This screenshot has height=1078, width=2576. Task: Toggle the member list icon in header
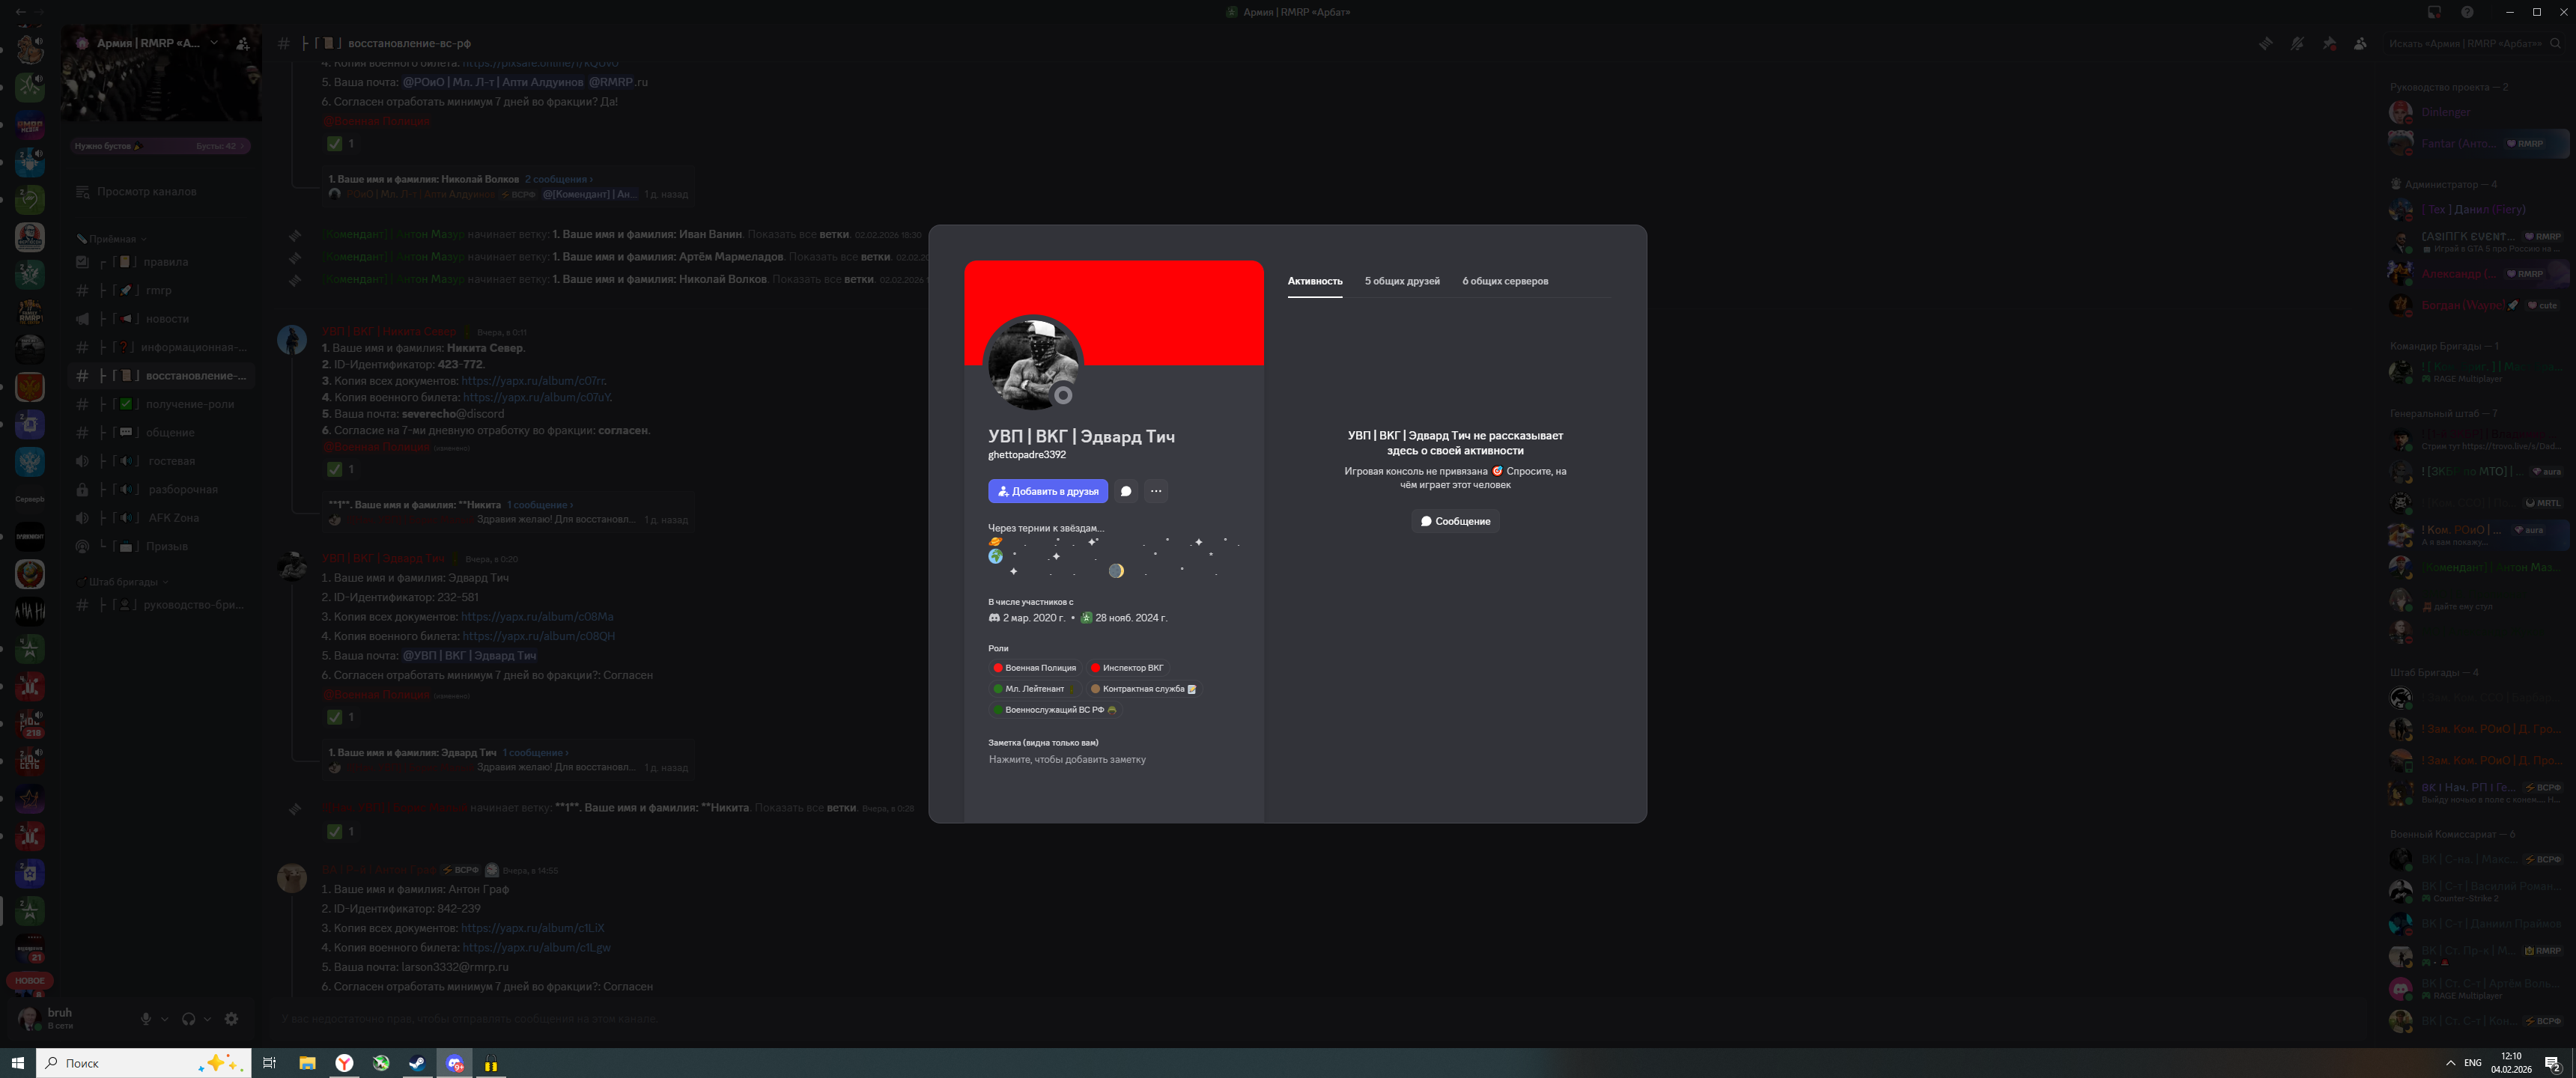coord(2360,43)
